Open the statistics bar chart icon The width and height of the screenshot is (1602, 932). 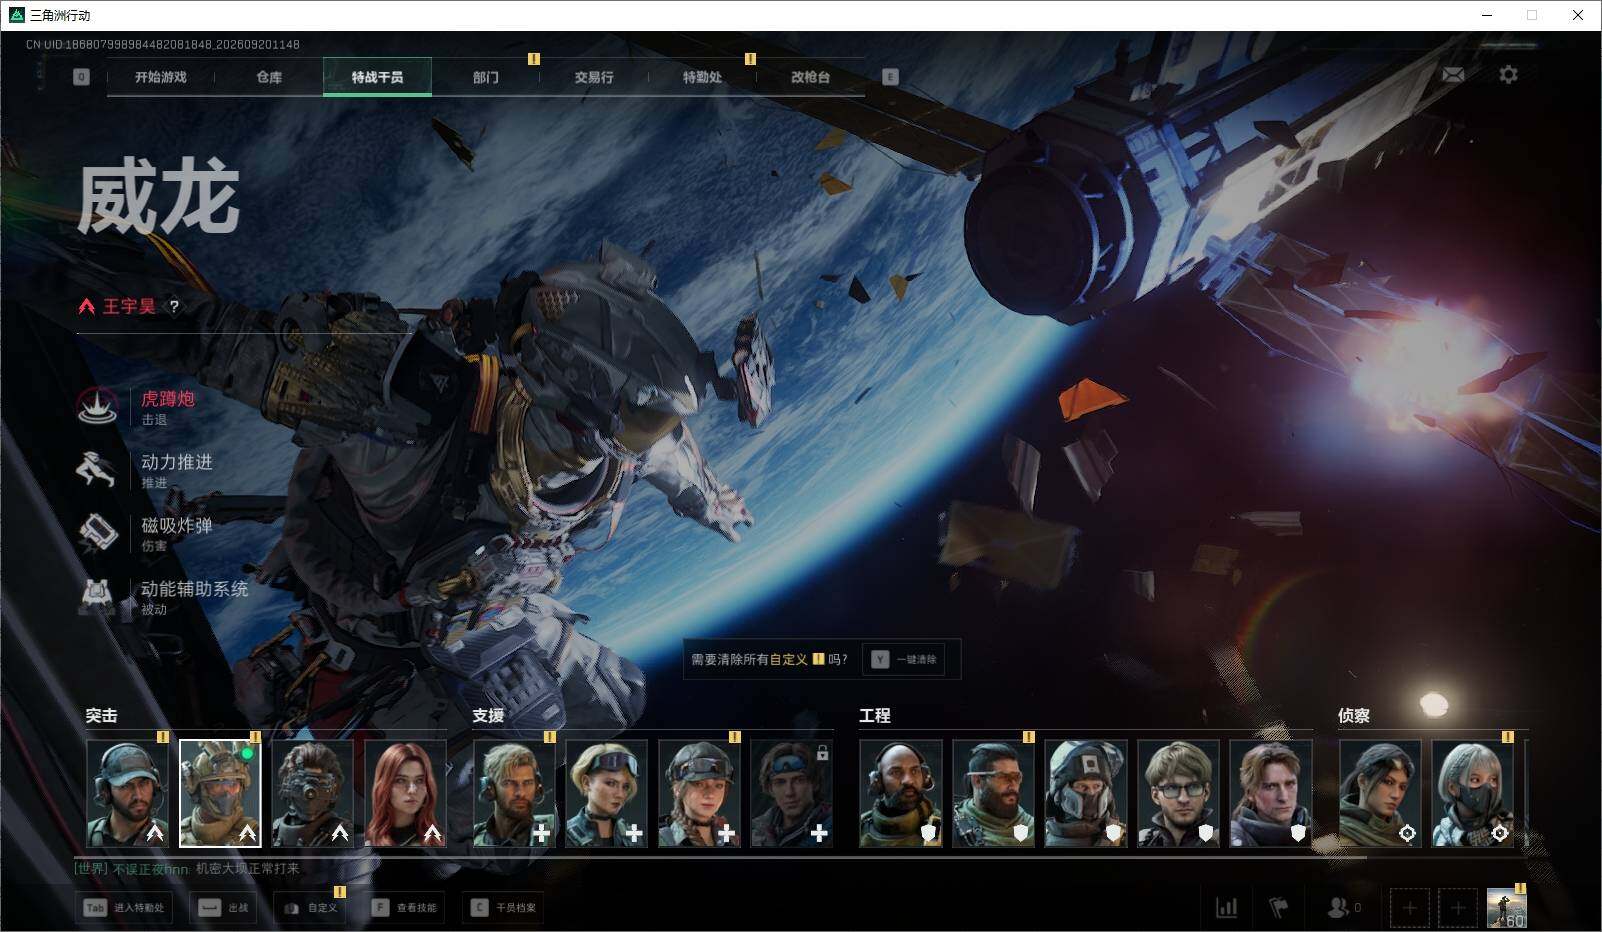tap(1226, 907)
